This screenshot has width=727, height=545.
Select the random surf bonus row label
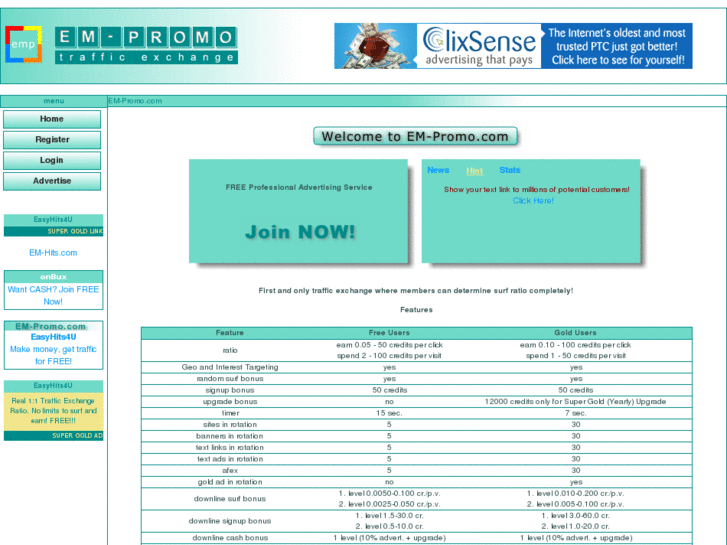pos(230,378)
